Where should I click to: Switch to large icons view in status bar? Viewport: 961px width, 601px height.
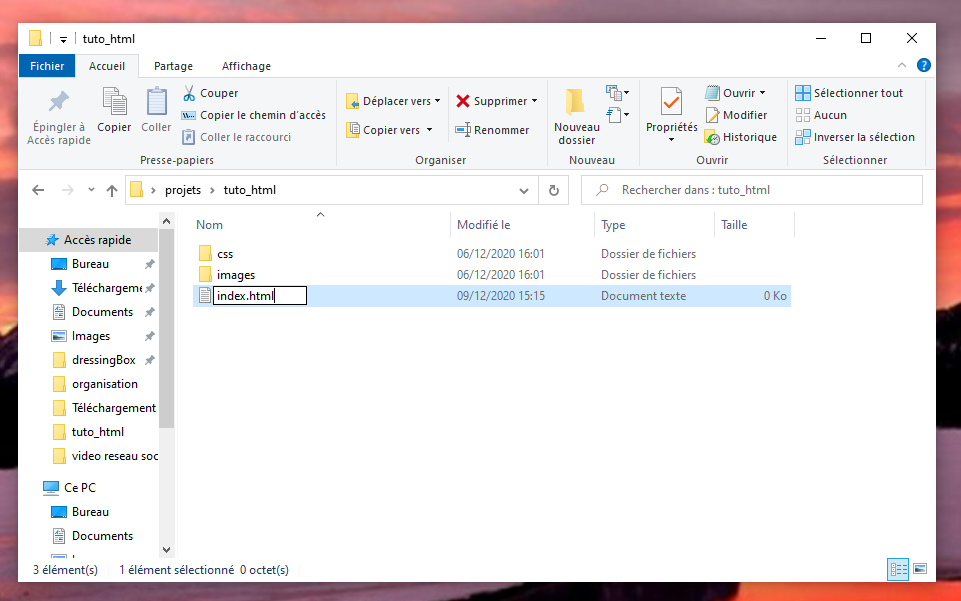click(x=920, y=569)
